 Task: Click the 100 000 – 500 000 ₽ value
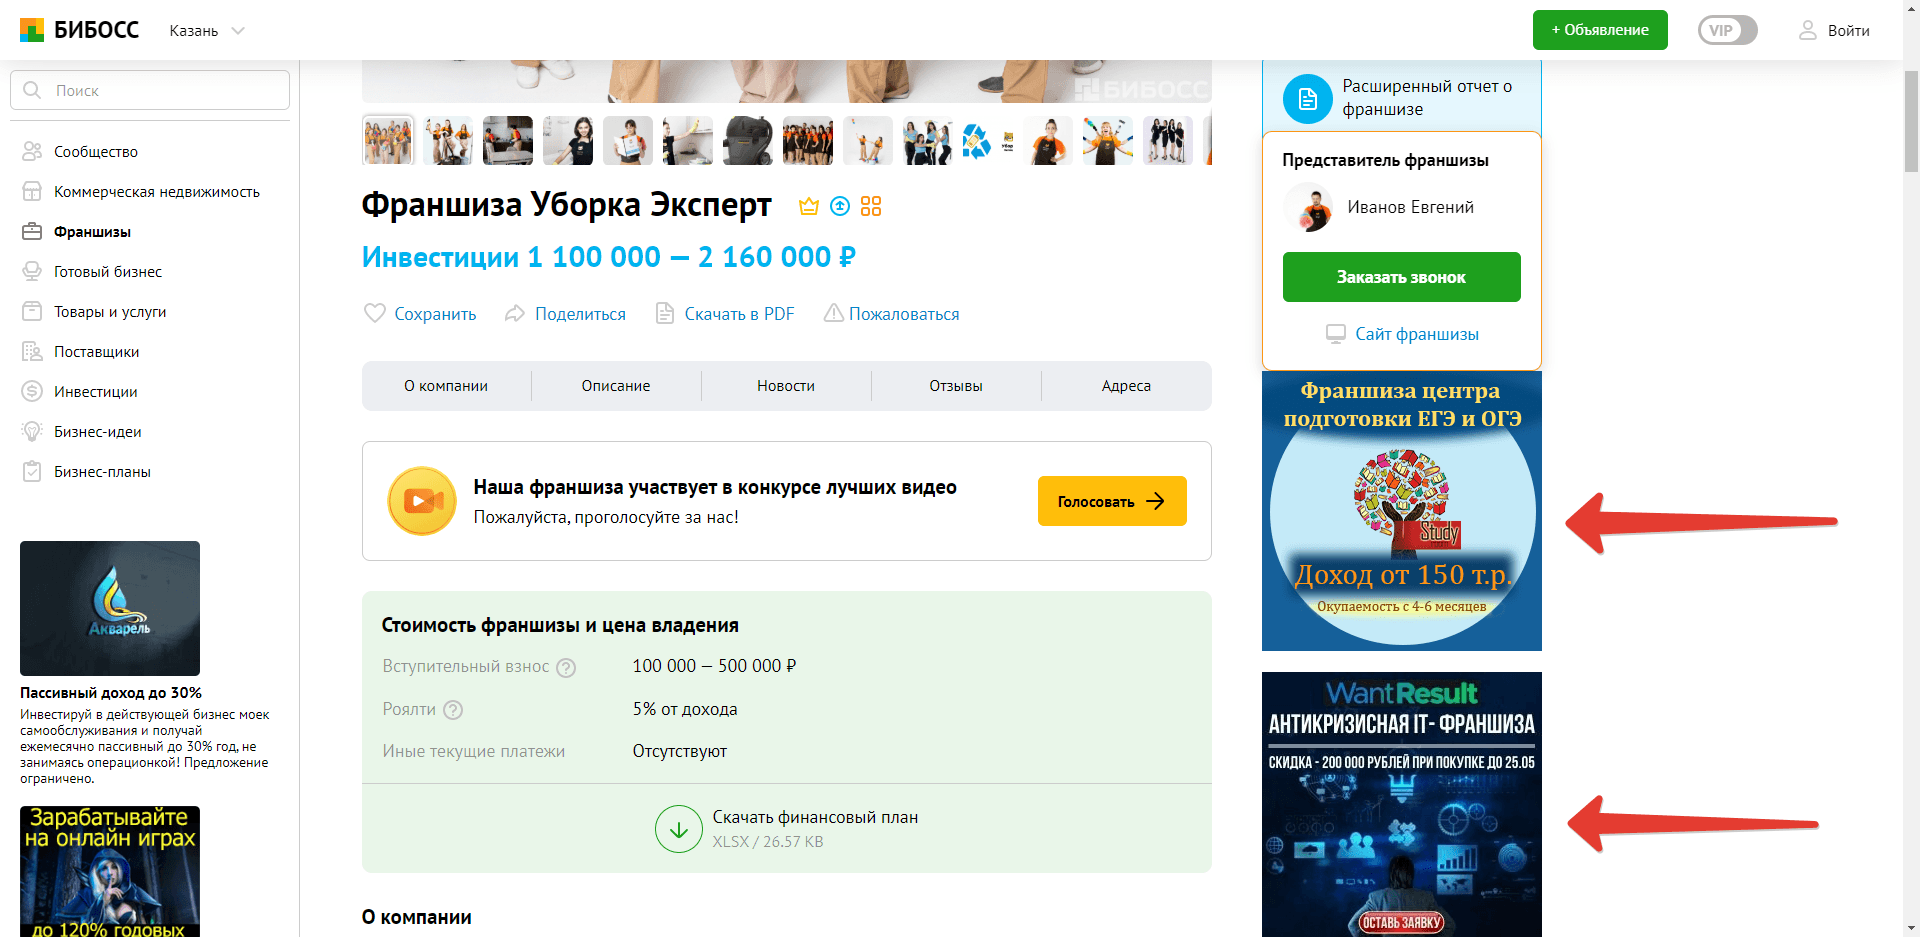point(714,666)
